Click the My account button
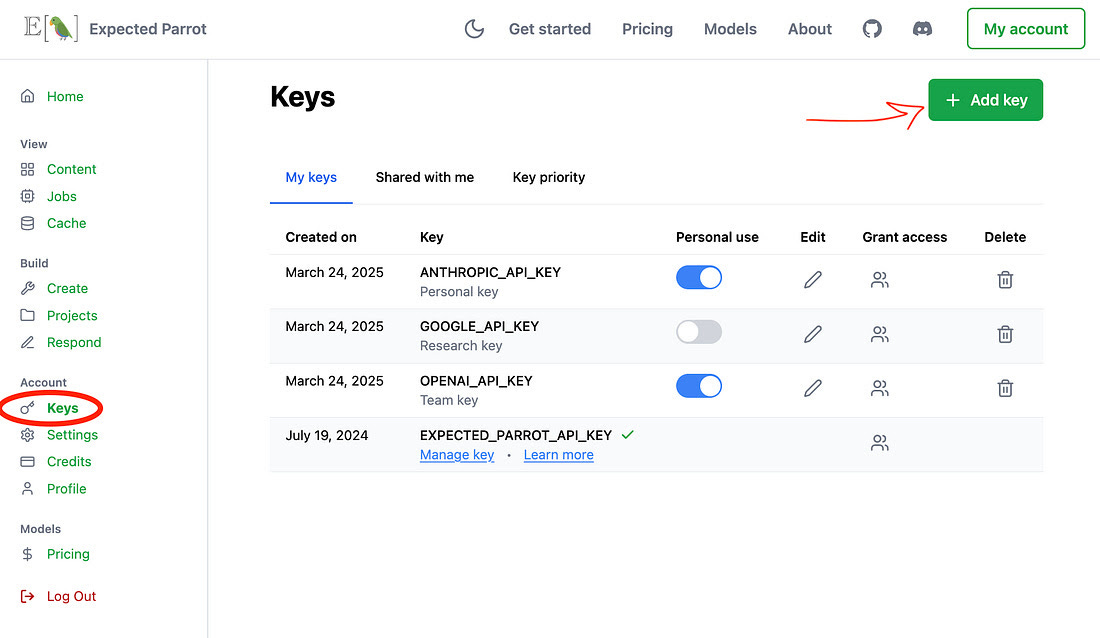This screenshot has height=638, width=1100. [x=1026, y=29]
